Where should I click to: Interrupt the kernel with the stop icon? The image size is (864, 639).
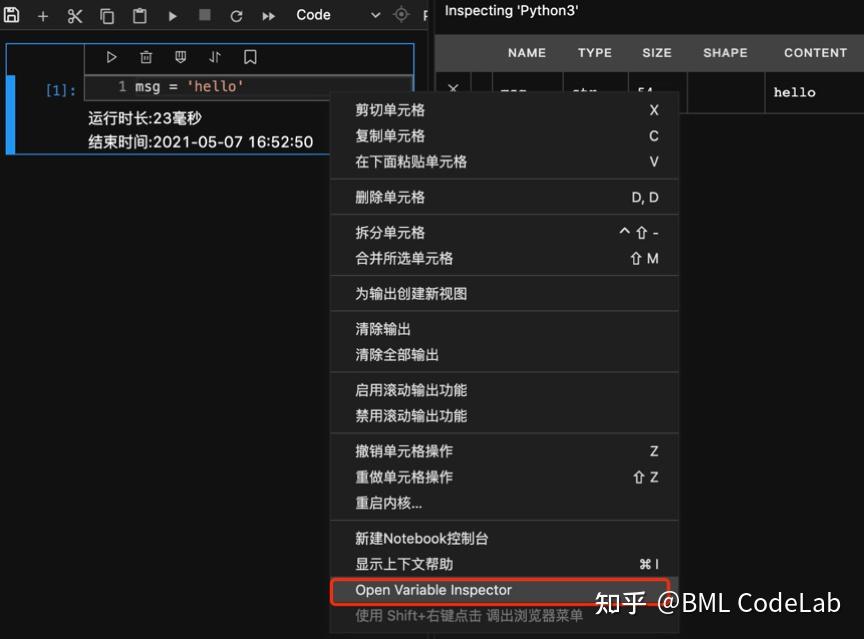pos(203,15)
